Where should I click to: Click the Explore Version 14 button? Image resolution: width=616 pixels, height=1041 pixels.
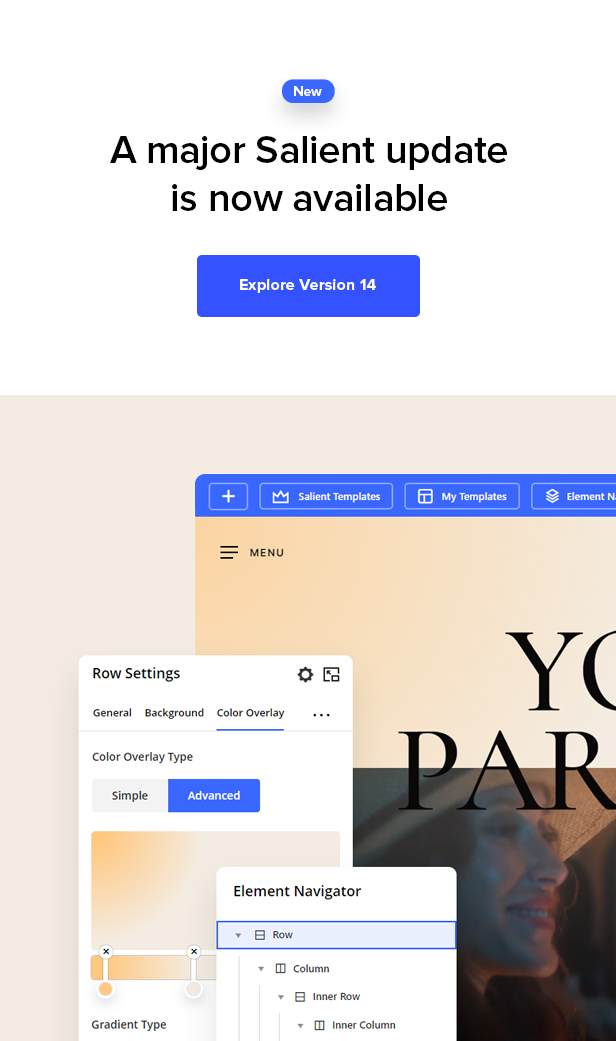pyautogui.click(x=308, y=285)
